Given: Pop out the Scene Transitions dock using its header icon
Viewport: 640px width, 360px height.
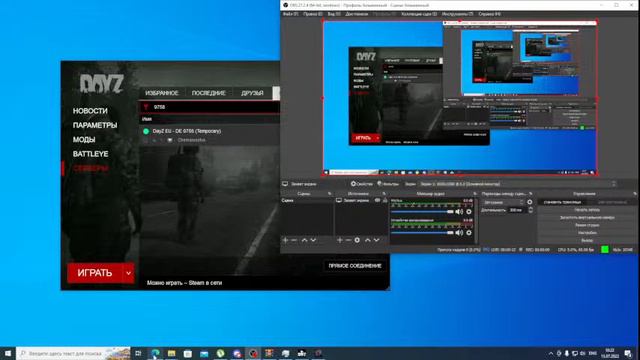Looking at the screenshot, I should (x=531, y=193).
